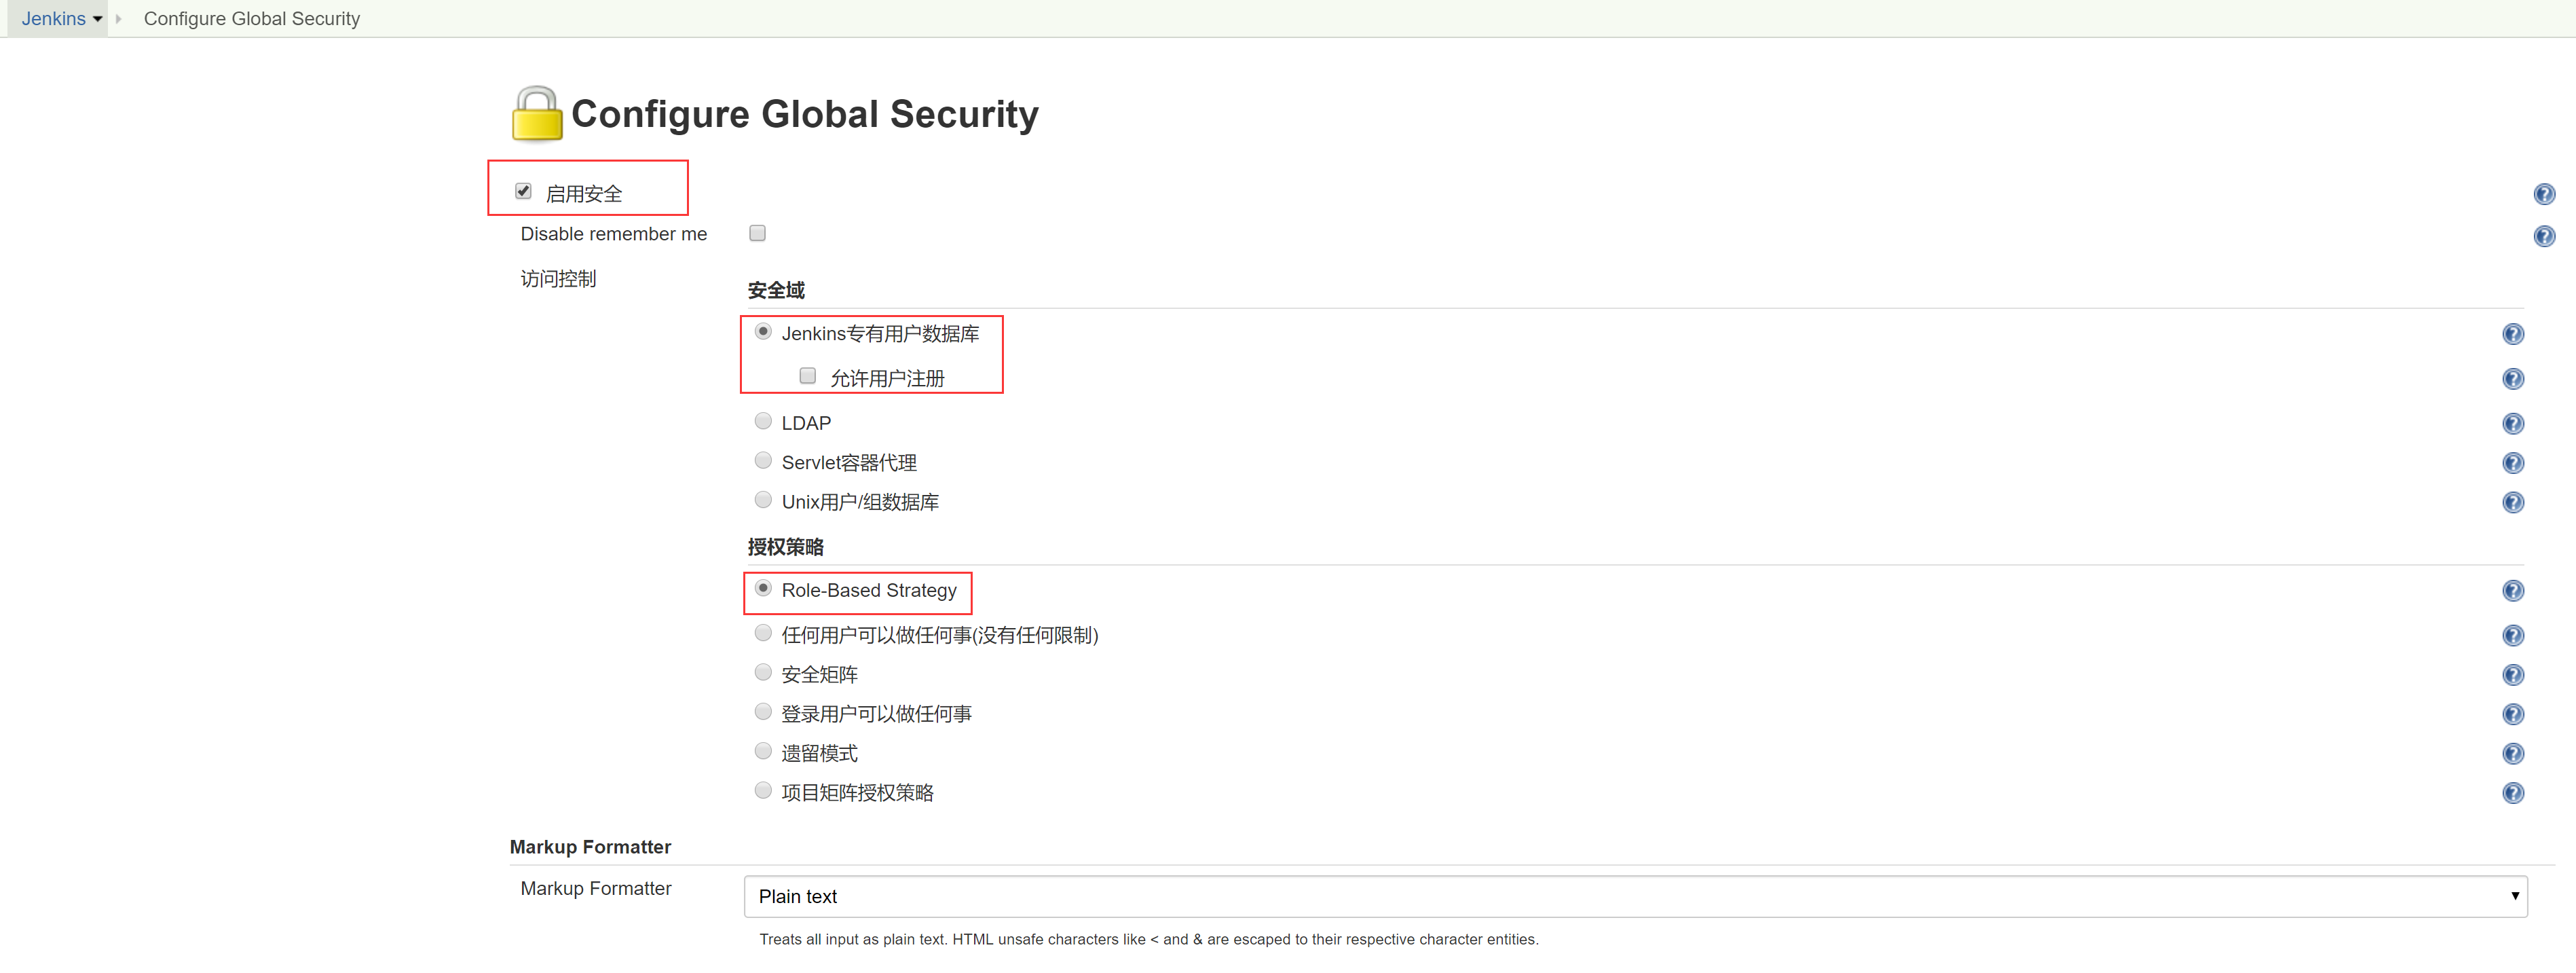Show help for 安全矩阵 option

pyautogui.click(x=2512, y=675)
